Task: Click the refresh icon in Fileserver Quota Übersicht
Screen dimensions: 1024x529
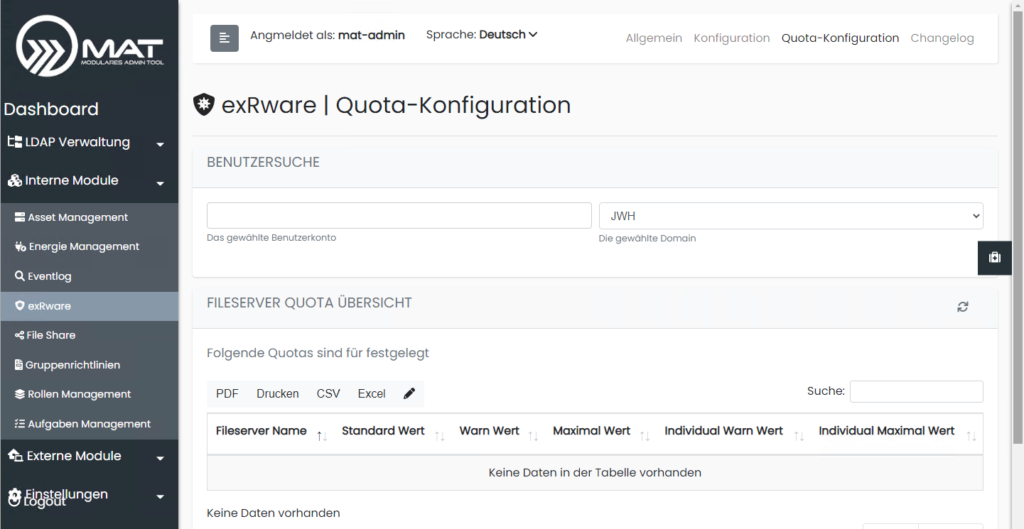Action: (962, 307)
